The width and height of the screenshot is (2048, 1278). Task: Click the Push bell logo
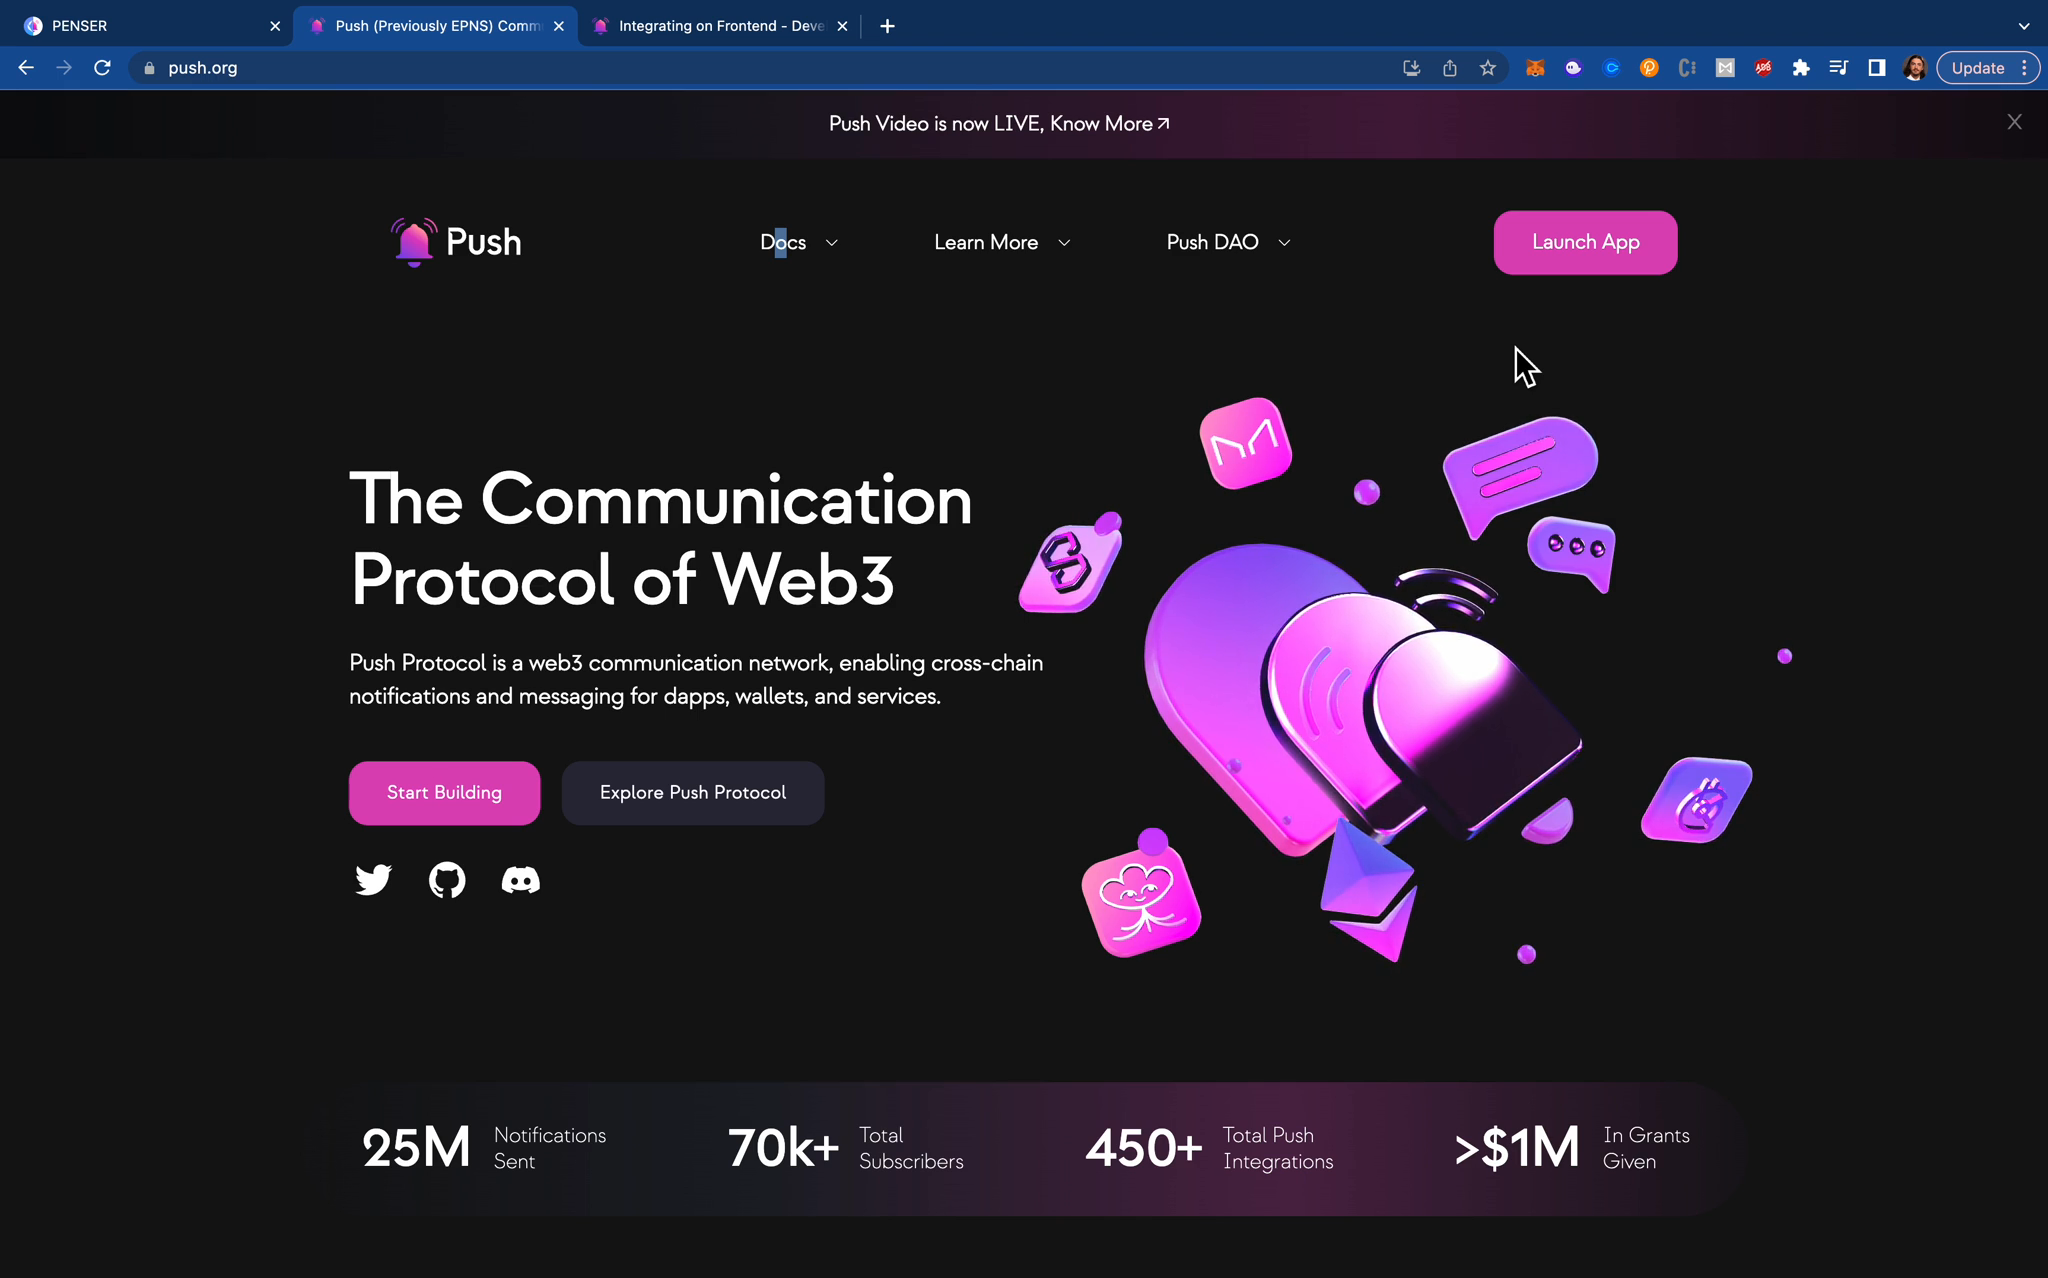[456, 242]
